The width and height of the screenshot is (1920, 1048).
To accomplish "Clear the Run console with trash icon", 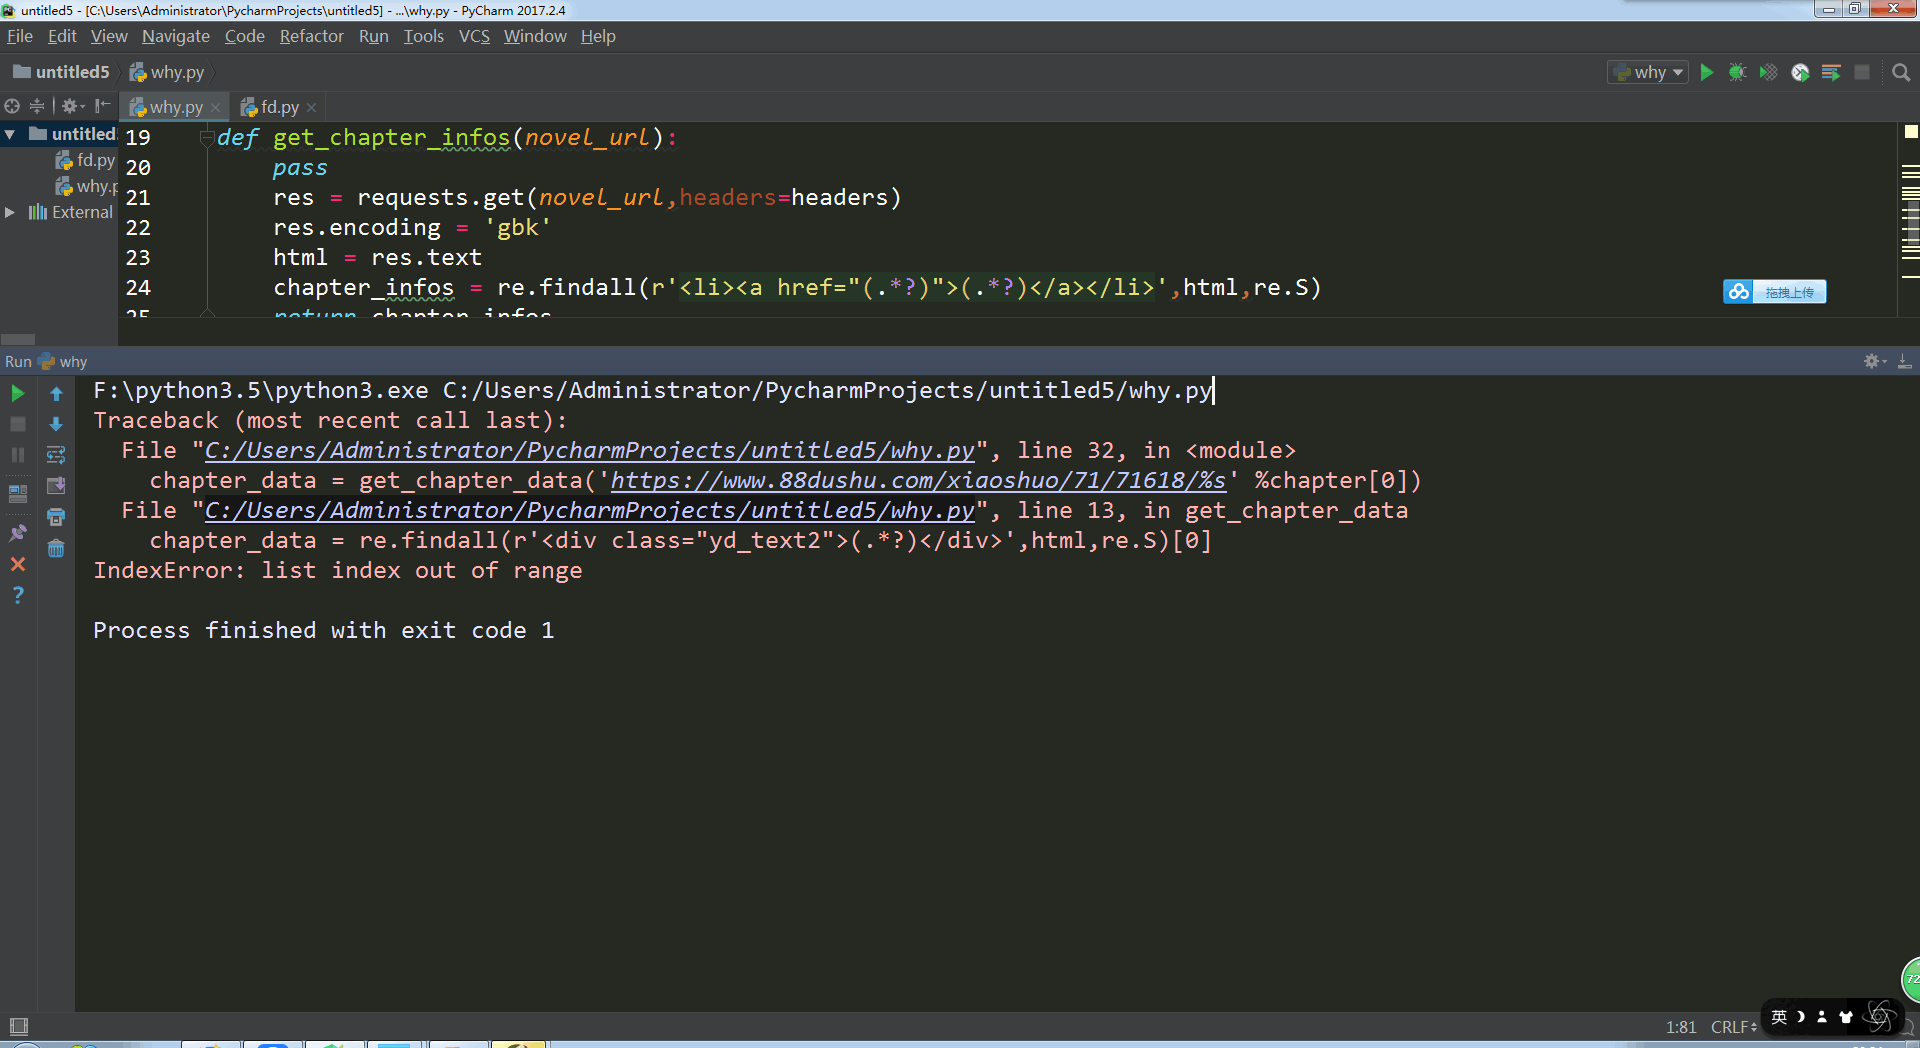I will pyautogui.click(x=56, y=548).
